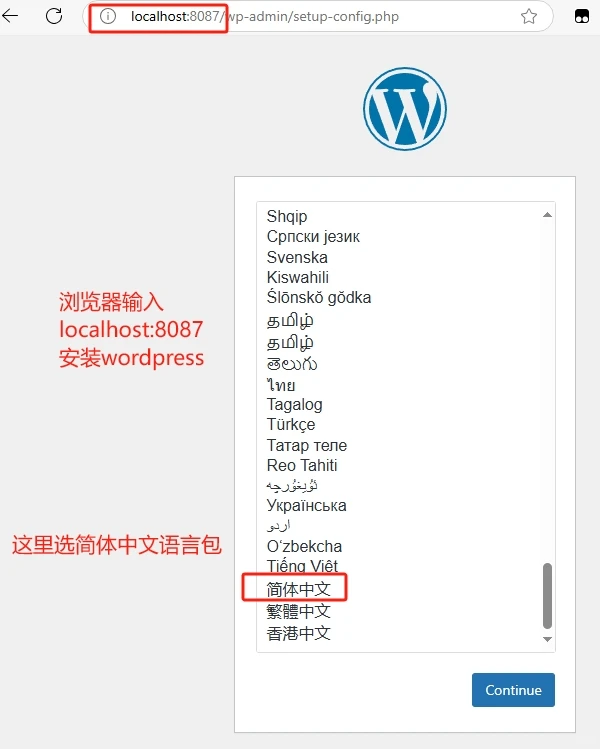
Task: Choose Svenska from the language list
Action: [x=297, y=257]
